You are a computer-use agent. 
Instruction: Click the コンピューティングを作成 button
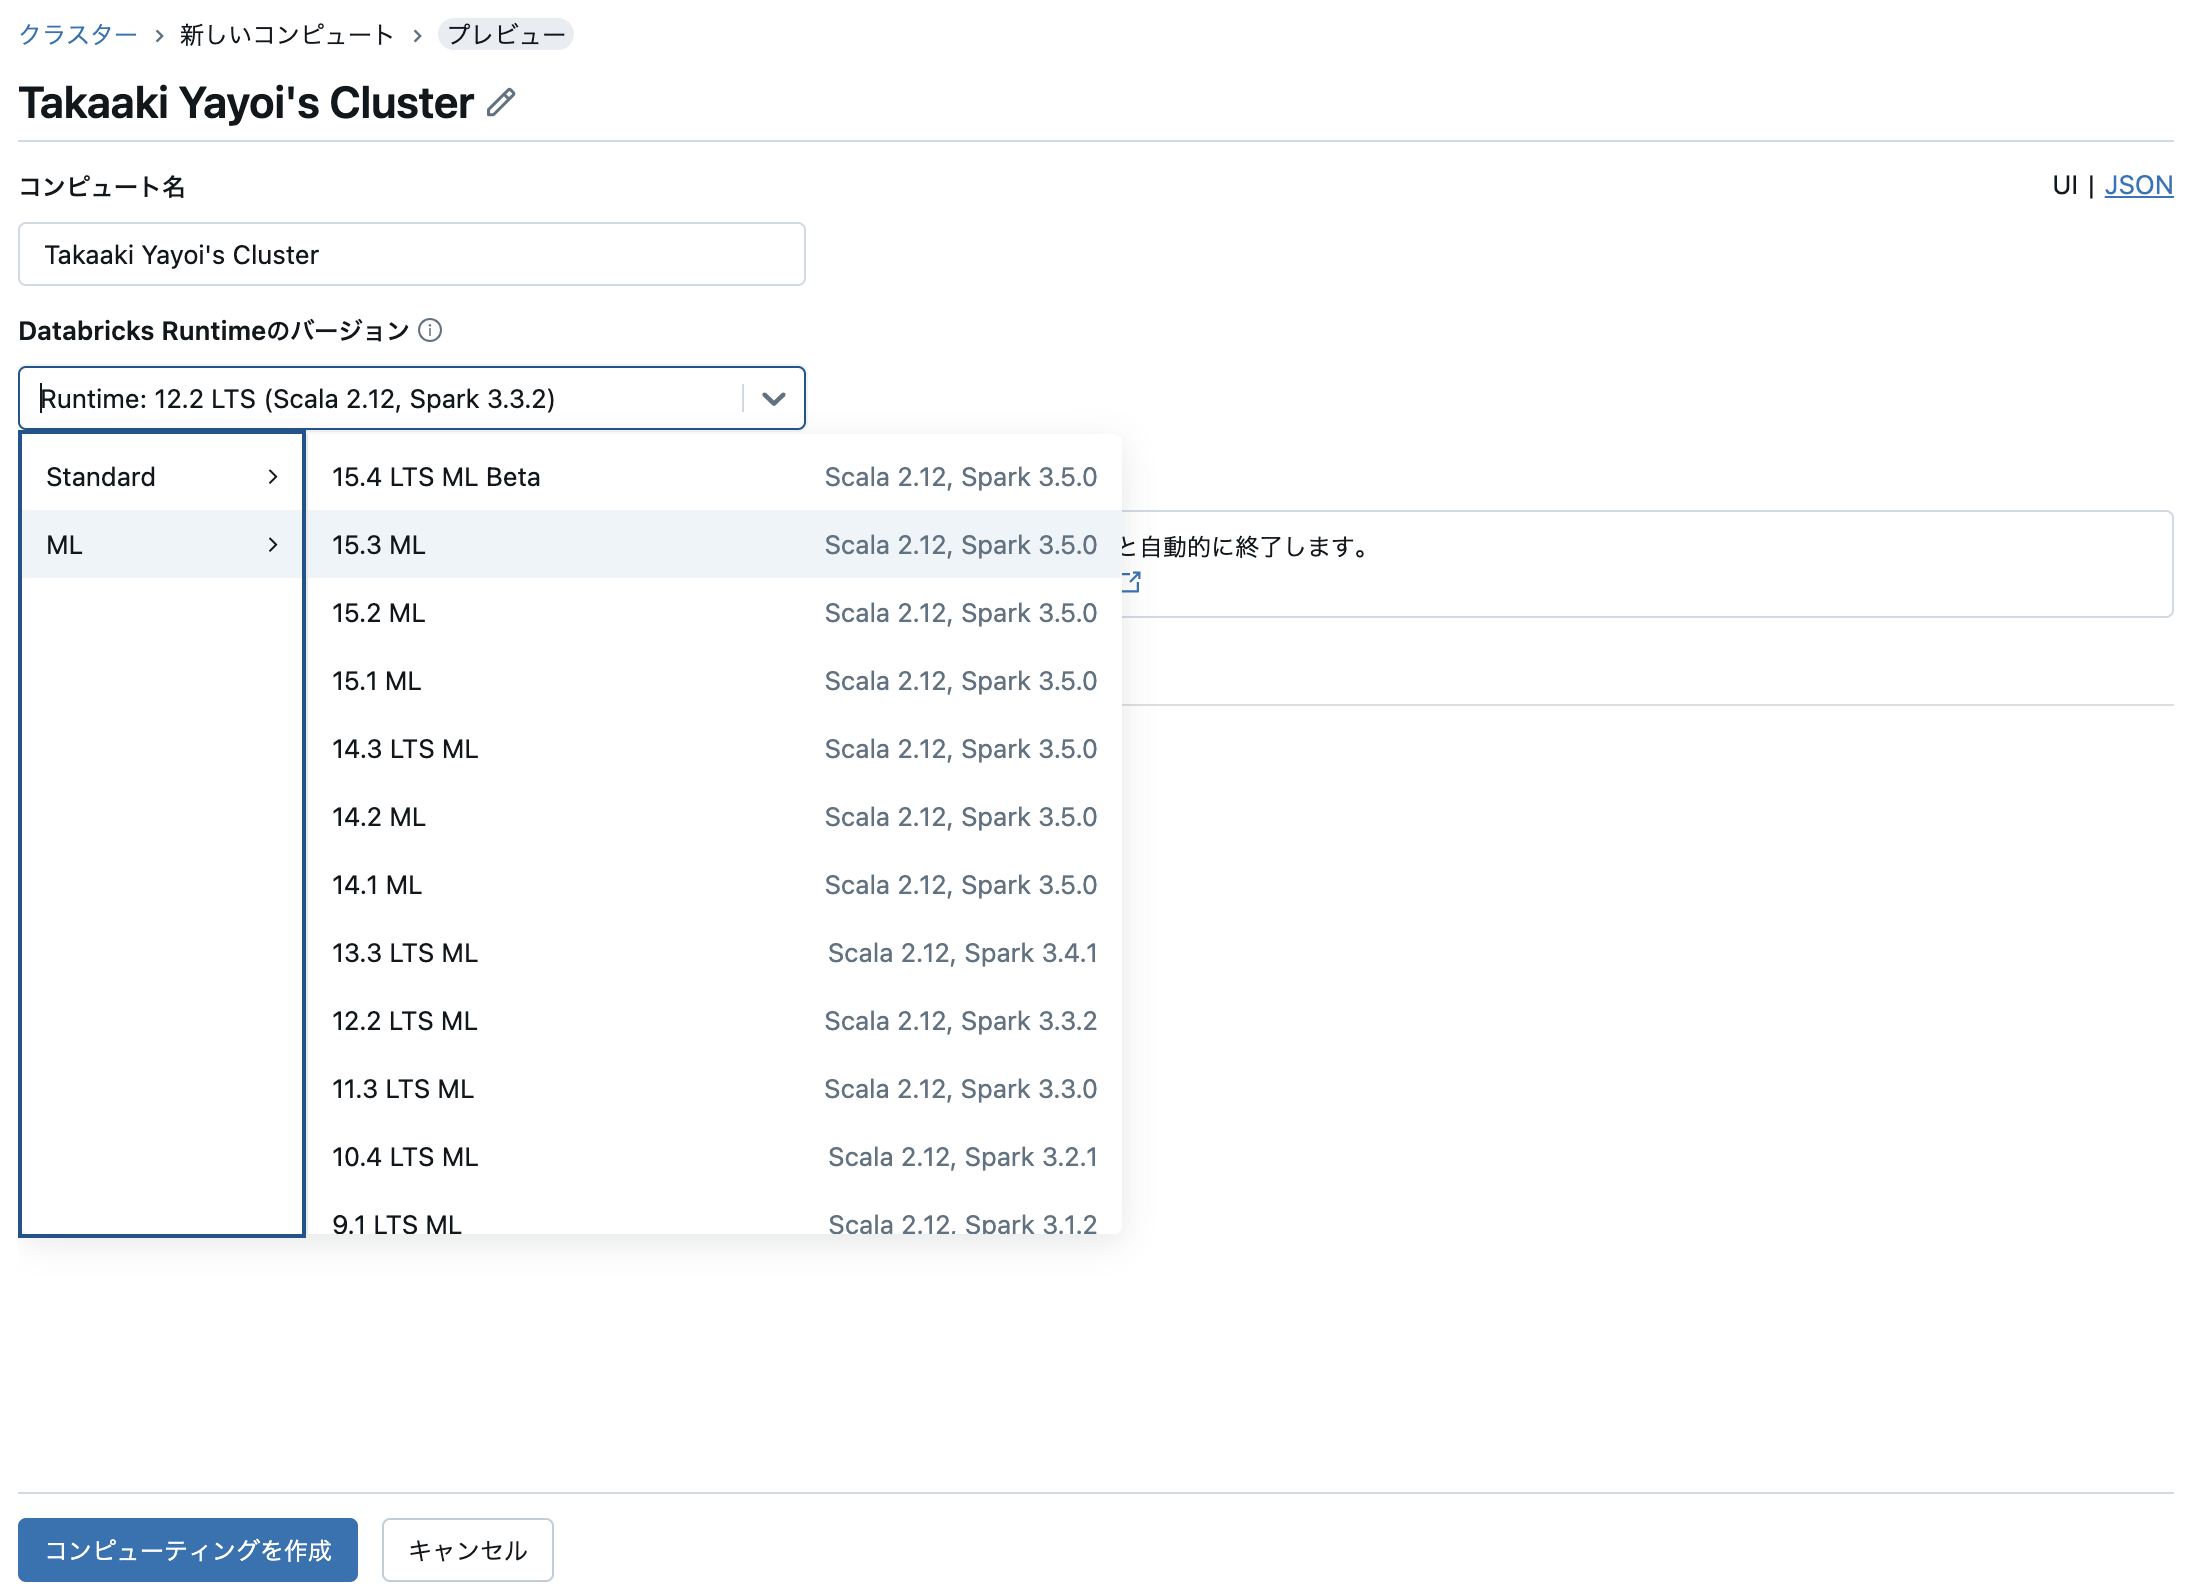click(188, 1550)
